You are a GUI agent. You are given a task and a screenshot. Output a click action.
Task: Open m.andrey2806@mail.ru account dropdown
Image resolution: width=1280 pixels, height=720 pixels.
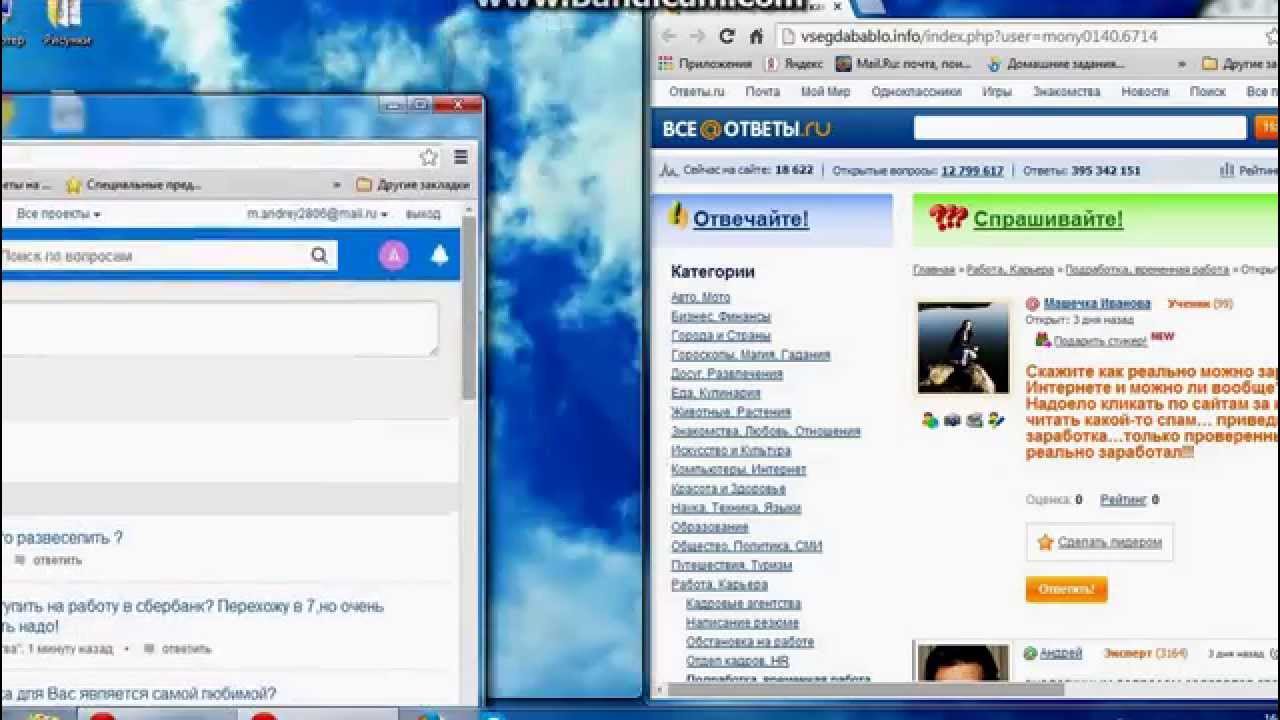(318, 214)
